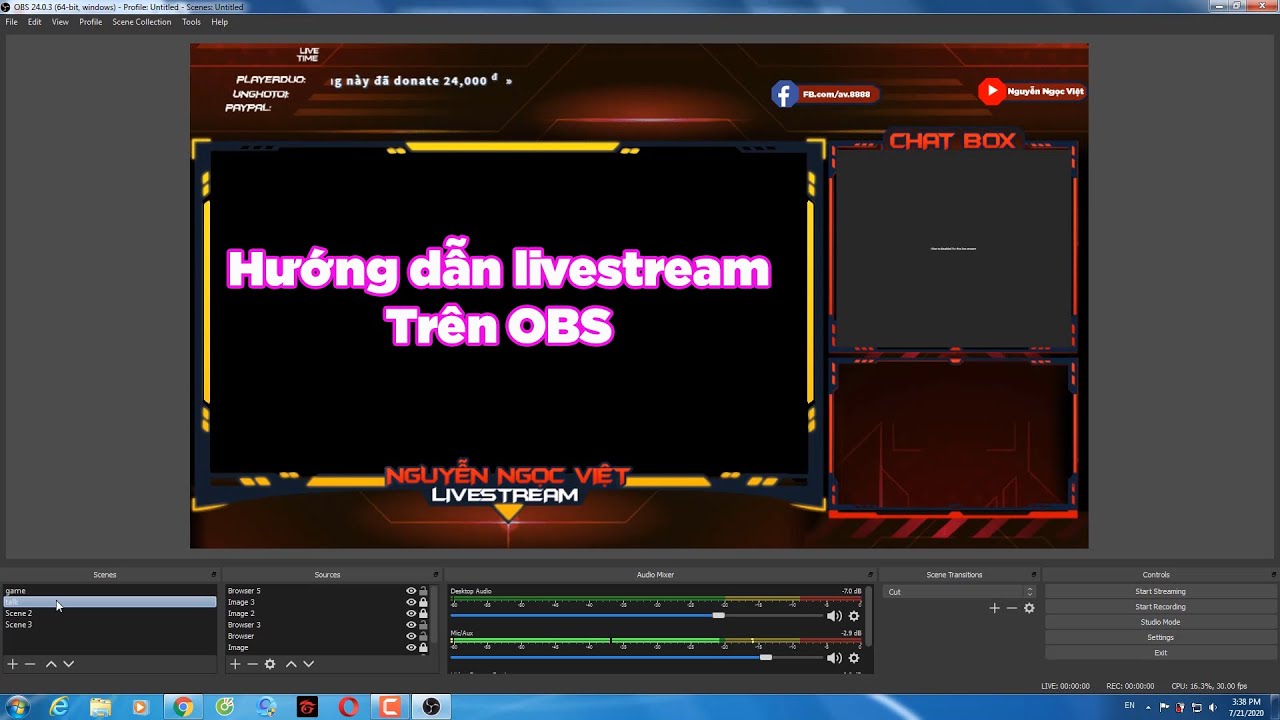
Task: Enable Studio Mode
Action: point(1160,622)
